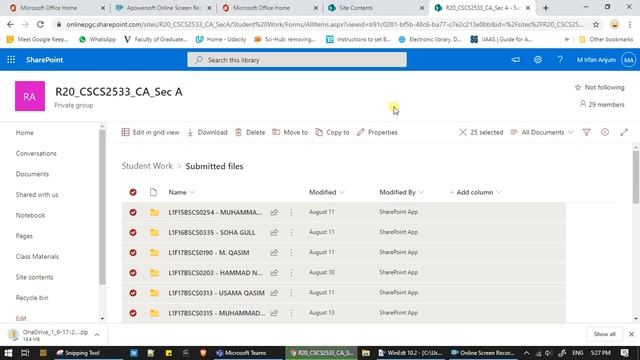The width and height of the screenshot is (640, 360).
Task: Delete the selected items
Action: [250, 132]
